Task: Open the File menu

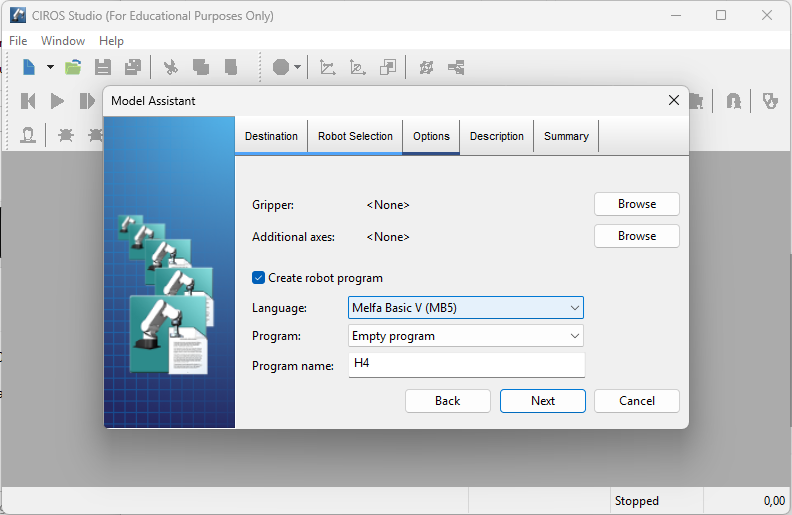Action: (x=18, y=40)
